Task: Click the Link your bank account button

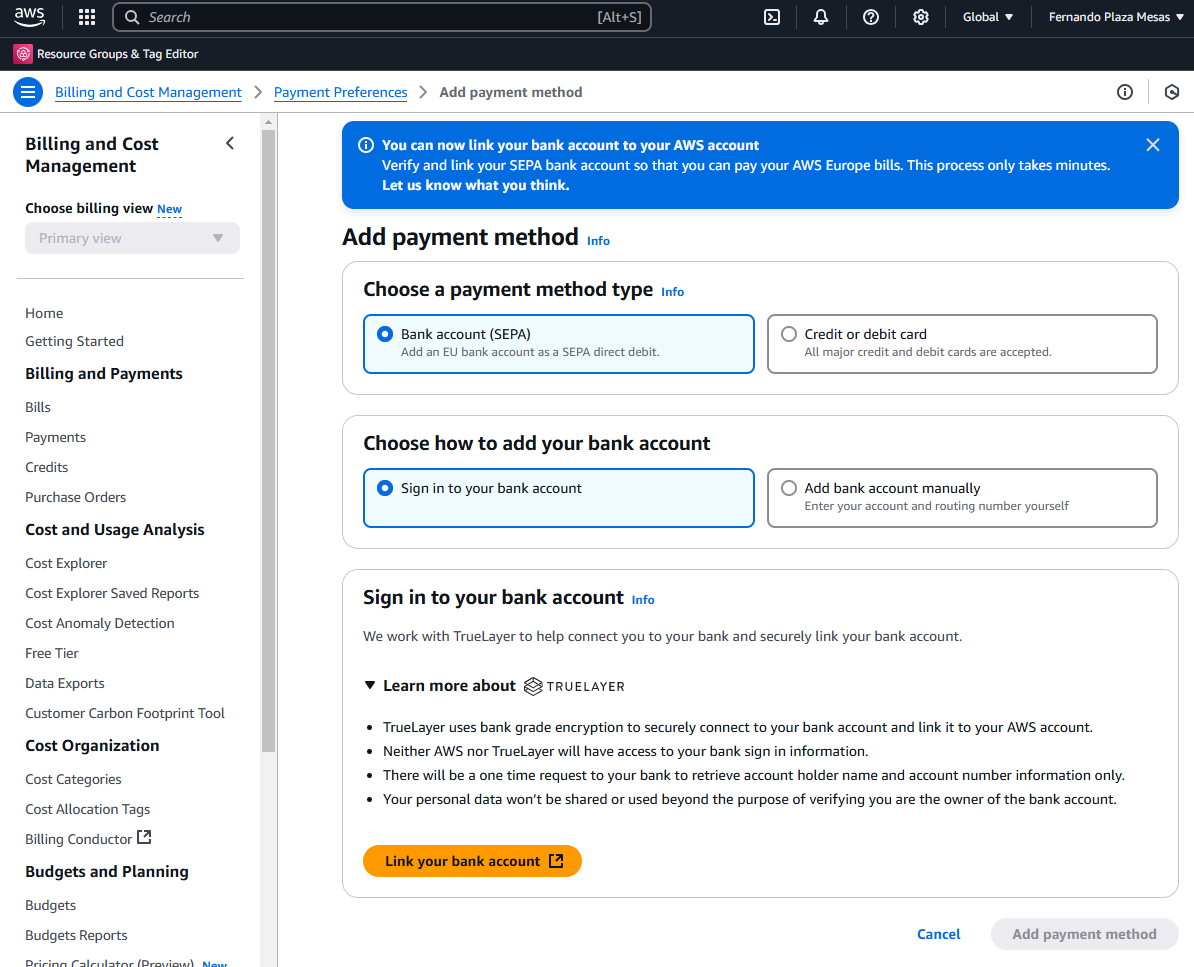Action: (x=472, y=861)
